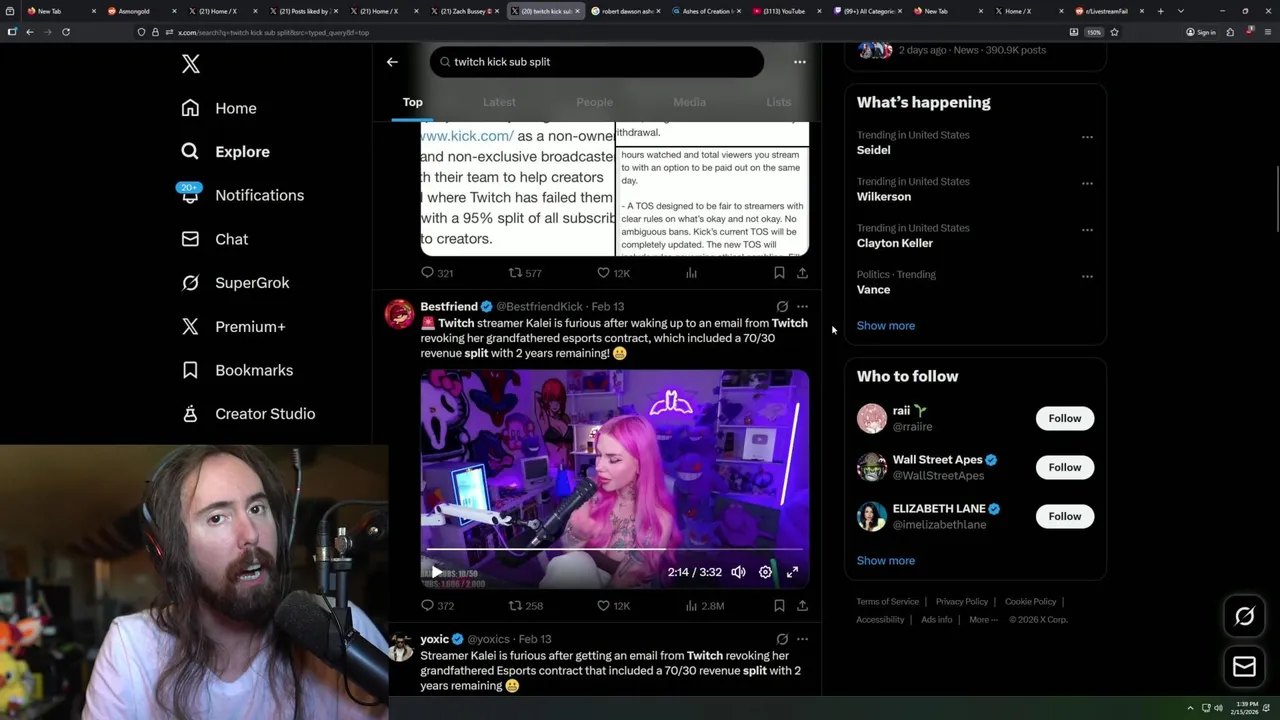Open the Explore page in the sidebar
This screenshot has width=1280, height=720.
point(226,152)
